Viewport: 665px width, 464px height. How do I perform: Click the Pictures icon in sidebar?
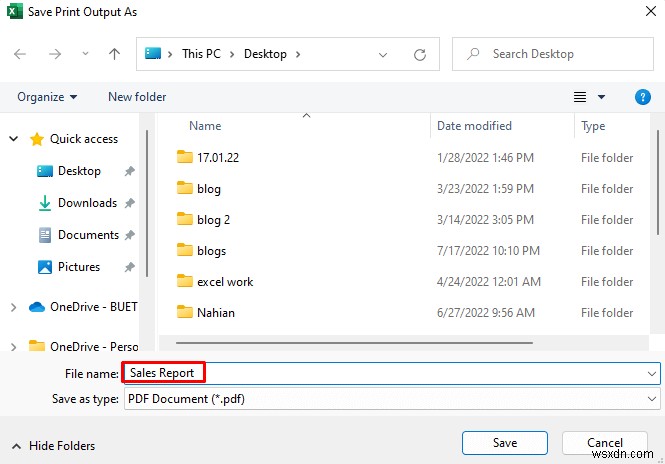[x=45, y=267]
